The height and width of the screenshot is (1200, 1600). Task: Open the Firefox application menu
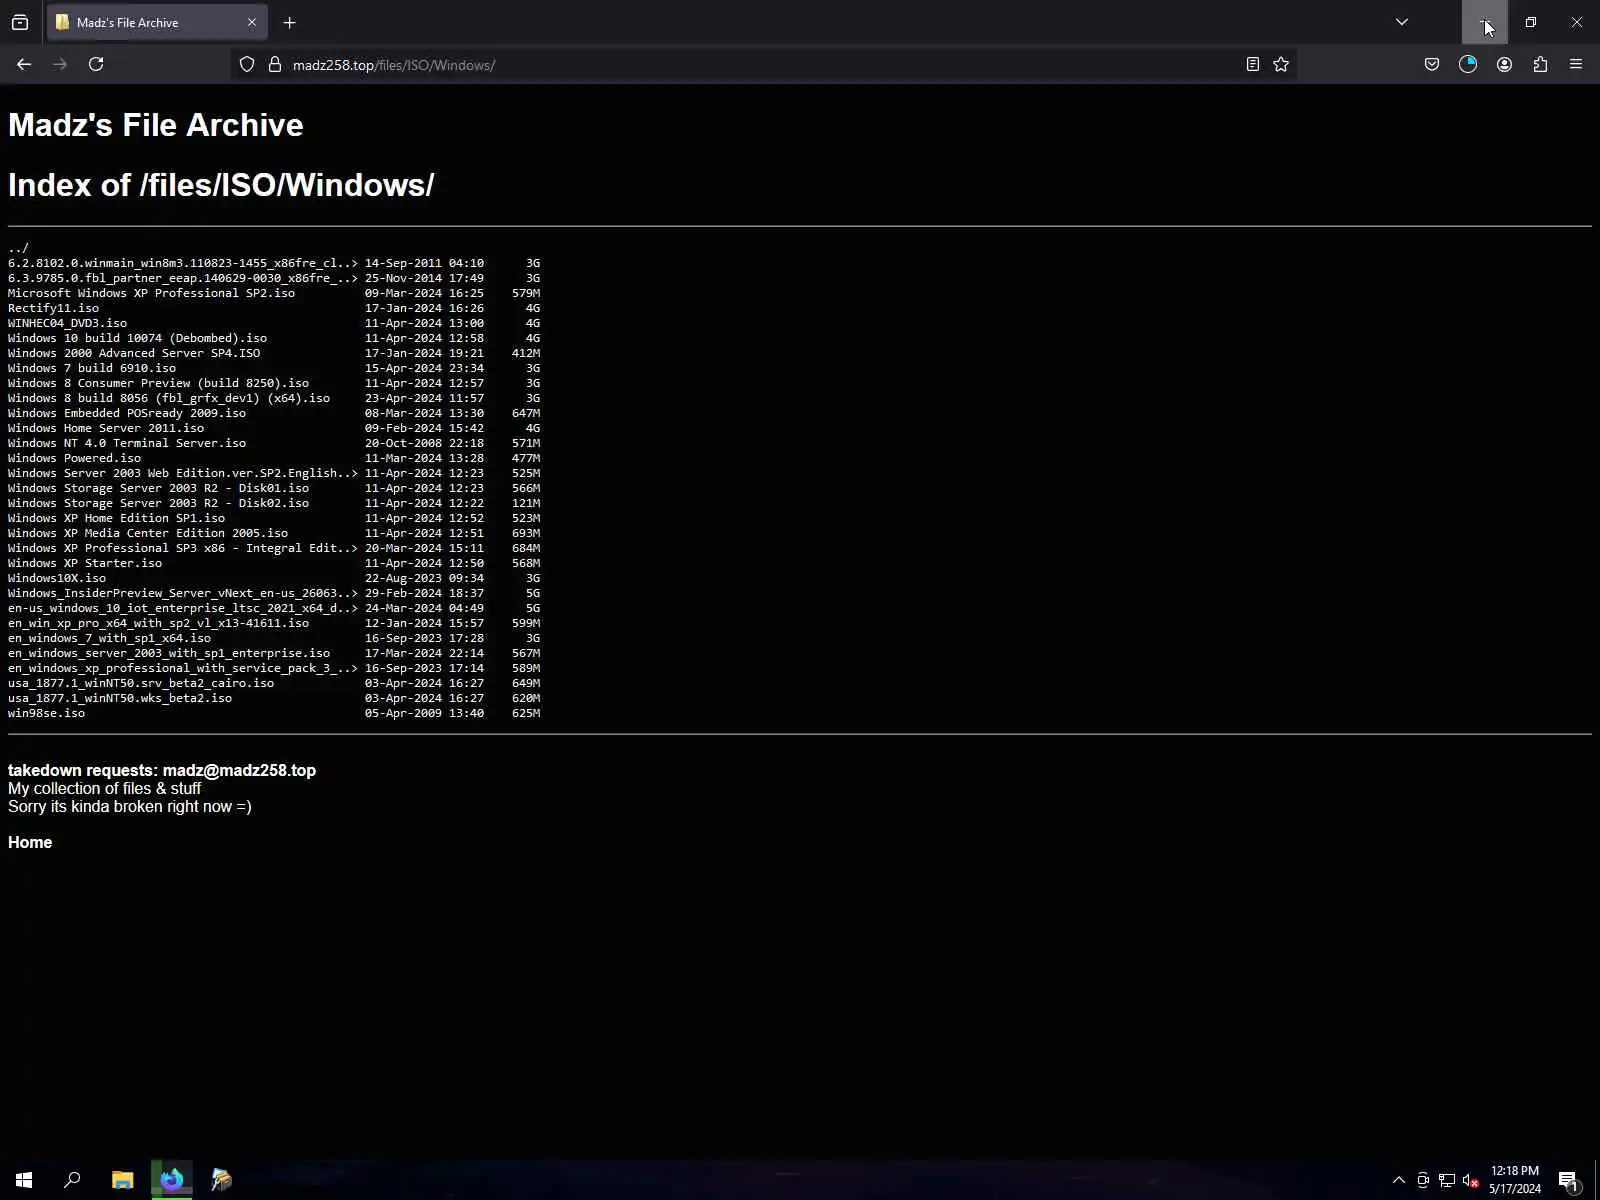click(1576, 65)
